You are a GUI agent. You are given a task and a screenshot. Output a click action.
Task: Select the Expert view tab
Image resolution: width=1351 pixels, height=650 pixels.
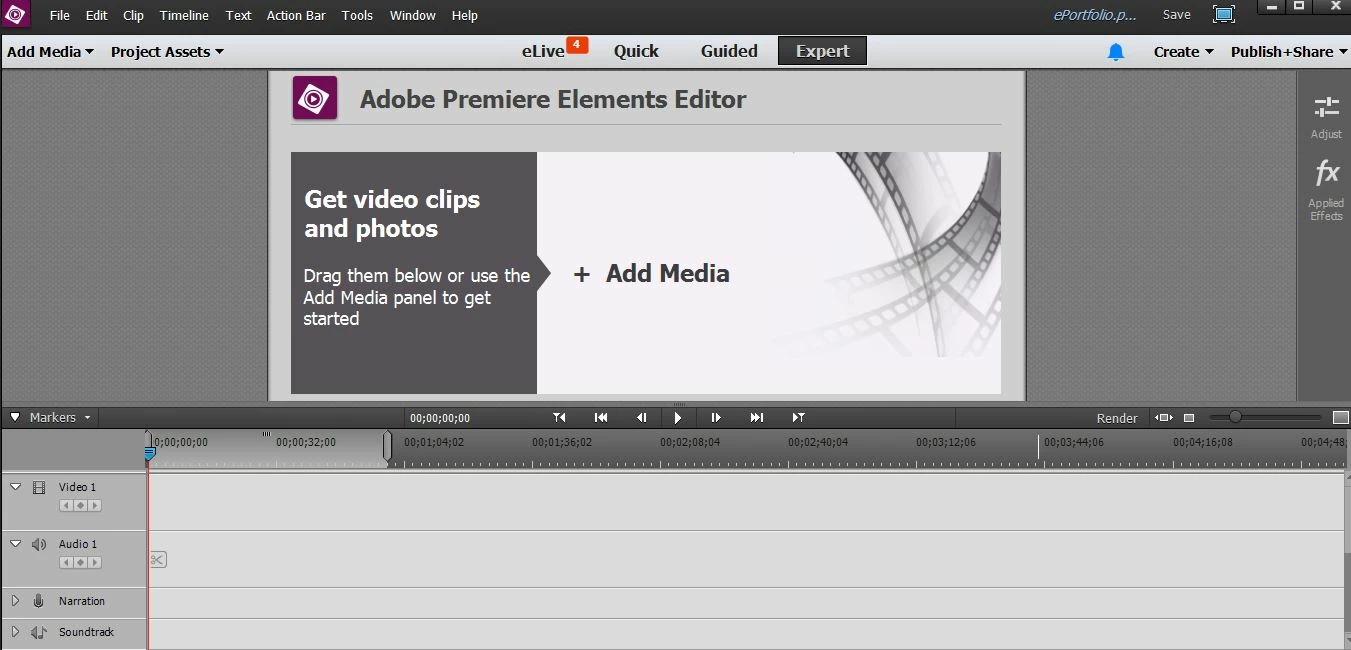[822, 51]
